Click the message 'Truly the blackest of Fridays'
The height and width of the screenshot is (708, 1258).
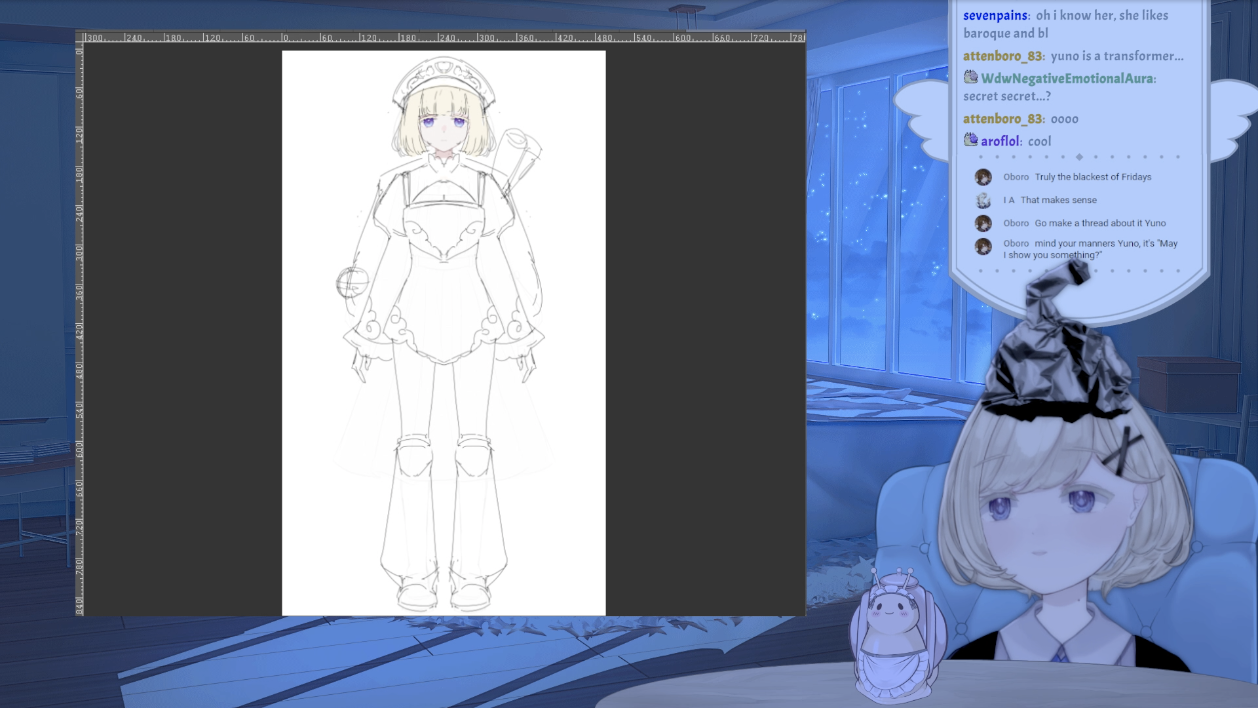click(1093, 177)
